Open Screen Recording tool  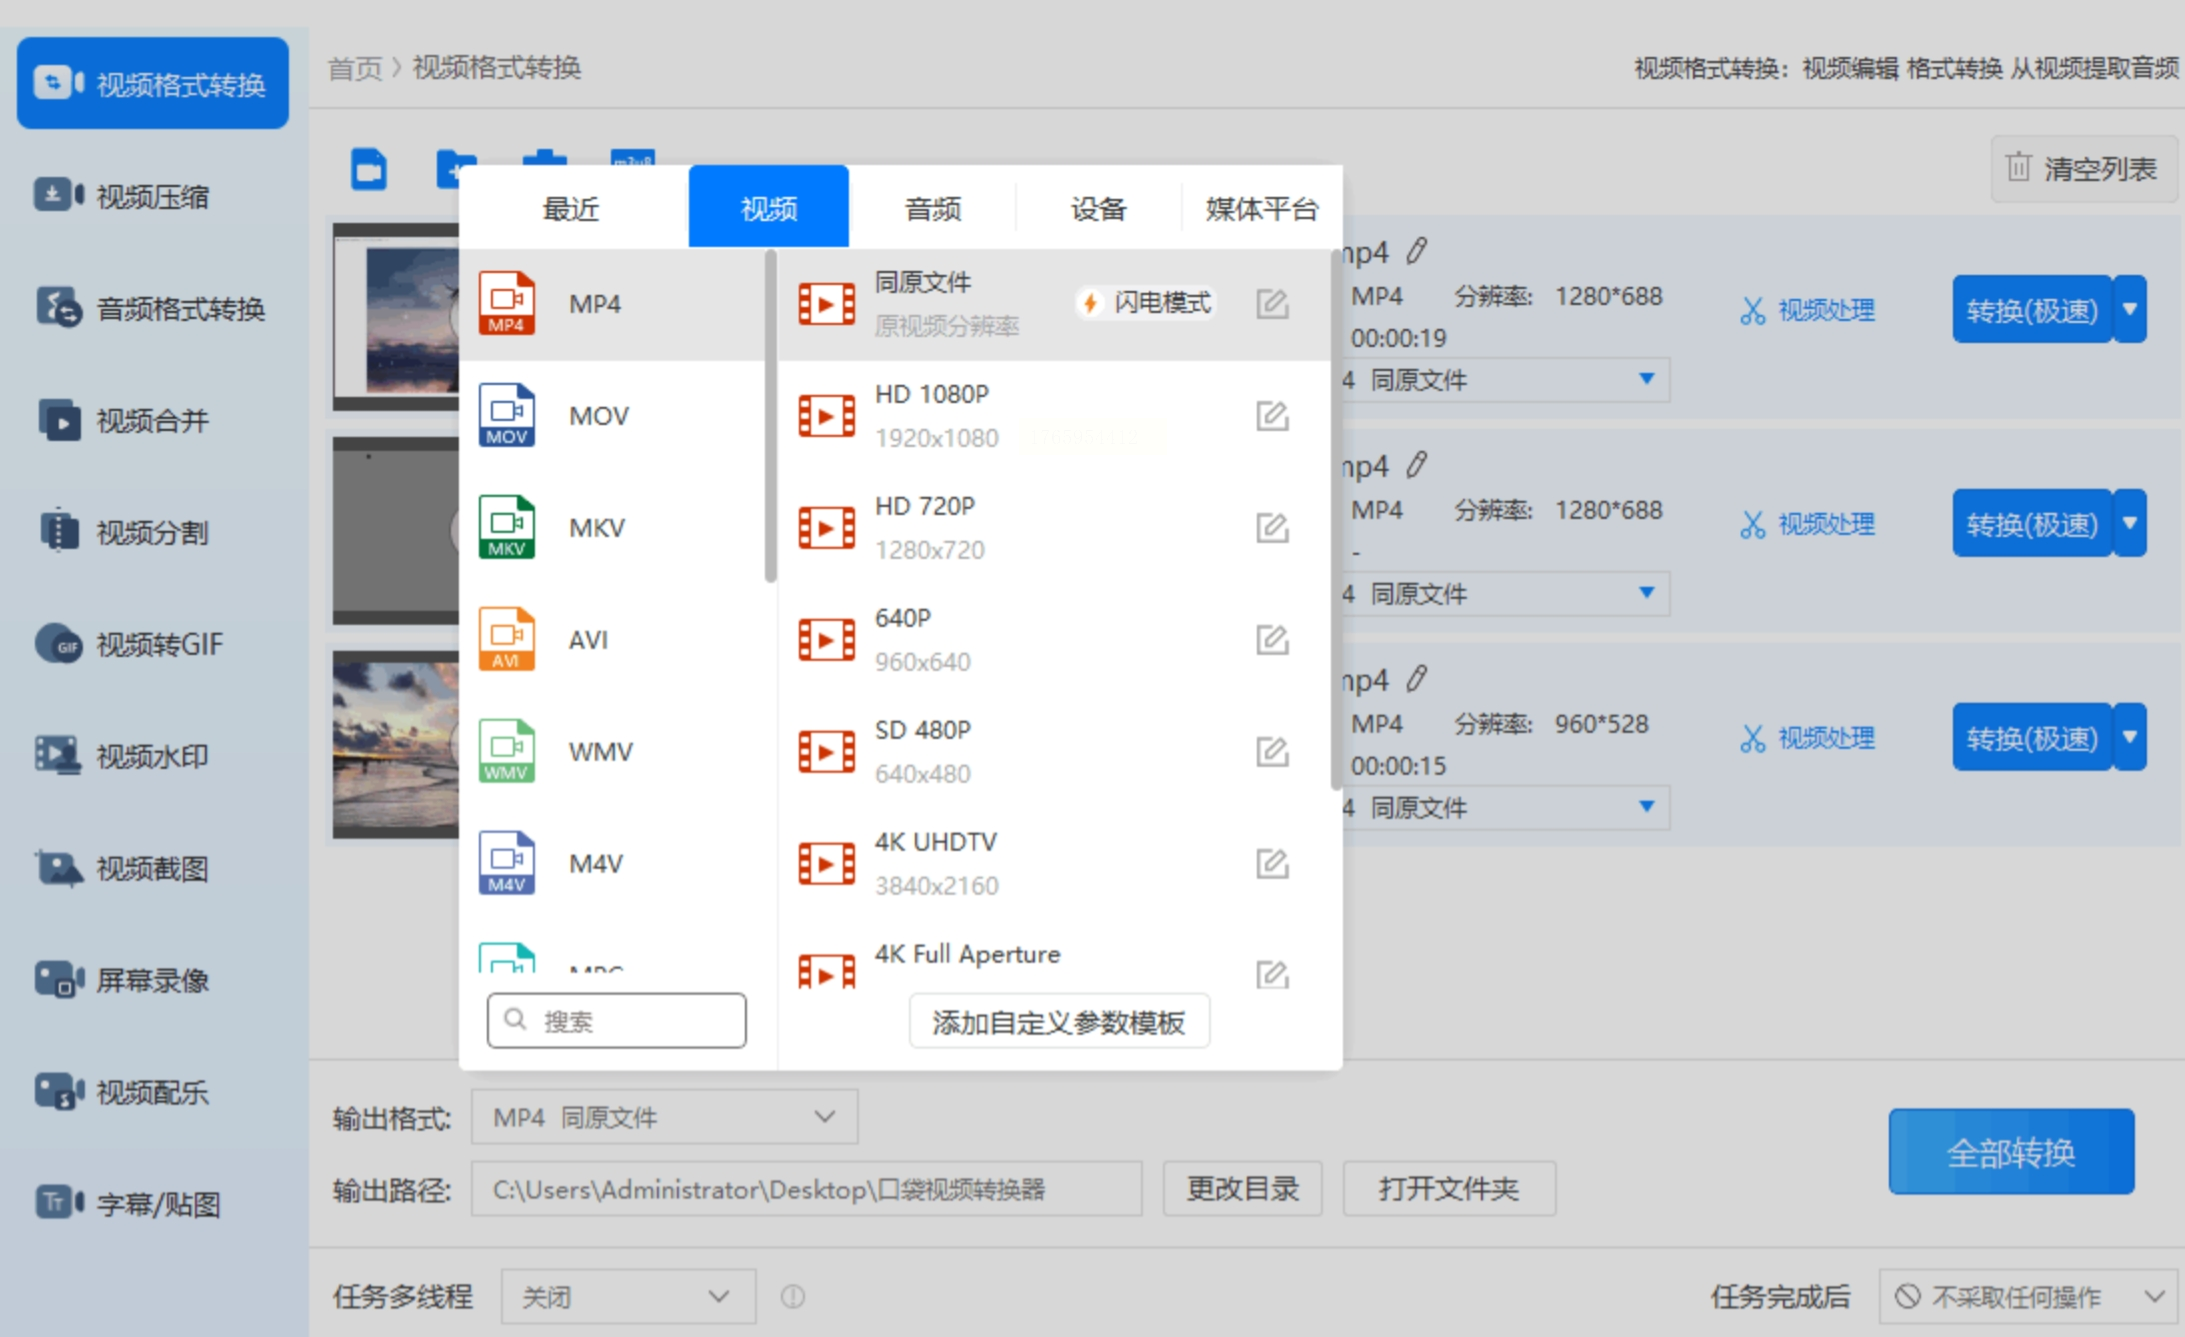click(152, 980)
